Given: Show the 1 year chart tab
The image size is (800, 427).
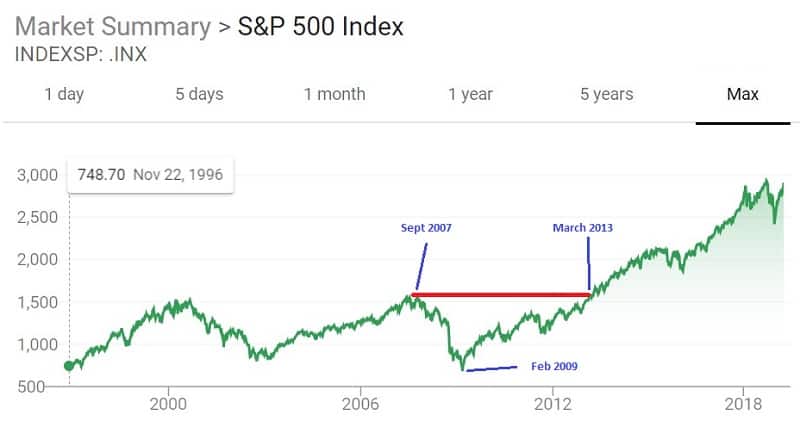Looking at the screenshot, I should 470,95.
